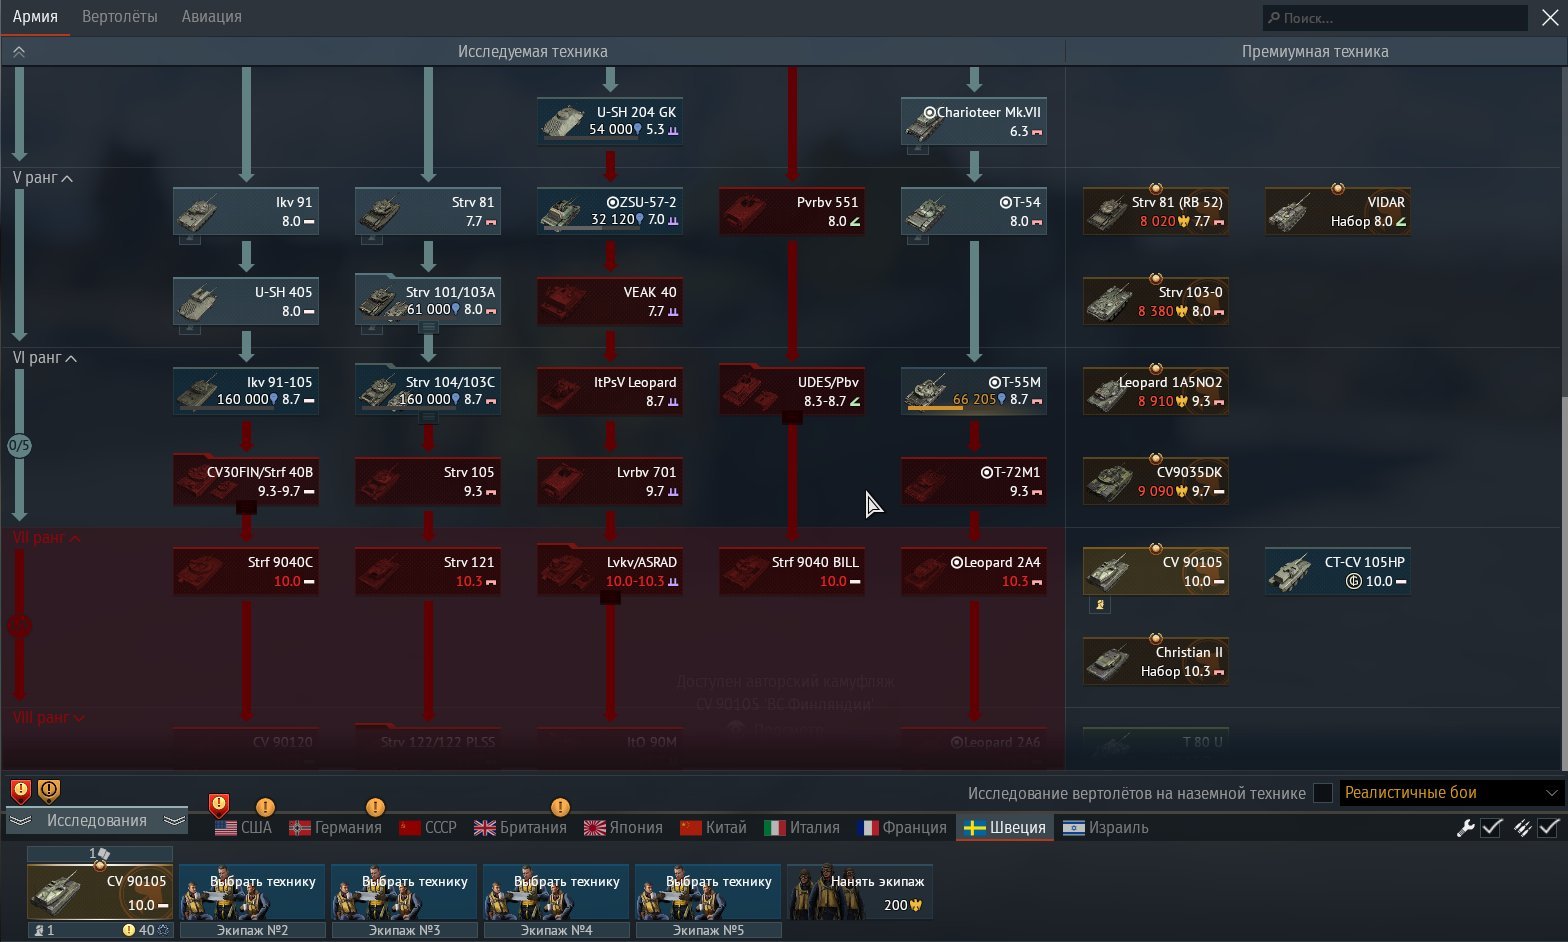This screenshot has width=1568, height=942.
Task: Toggle the auto-refill ammo checkbox
Action: [1548, 828]
